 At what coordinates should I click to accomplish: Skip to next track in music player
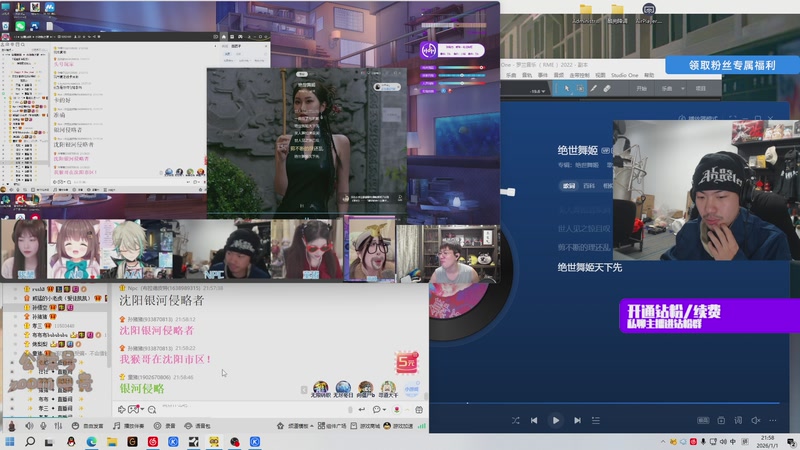(x=577, y=420)
